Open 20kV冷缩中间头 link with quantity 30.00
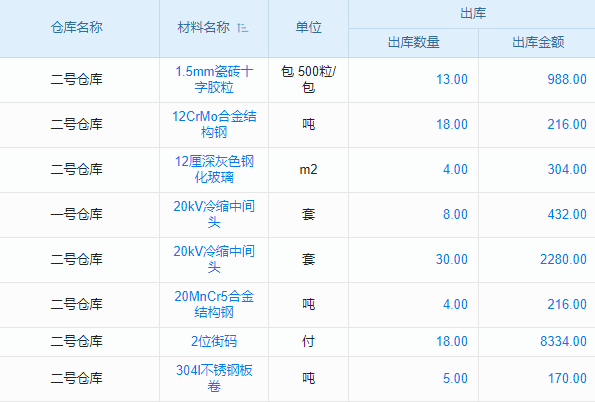The height and width of the screenshot is (402, 595). coord(214,259)
